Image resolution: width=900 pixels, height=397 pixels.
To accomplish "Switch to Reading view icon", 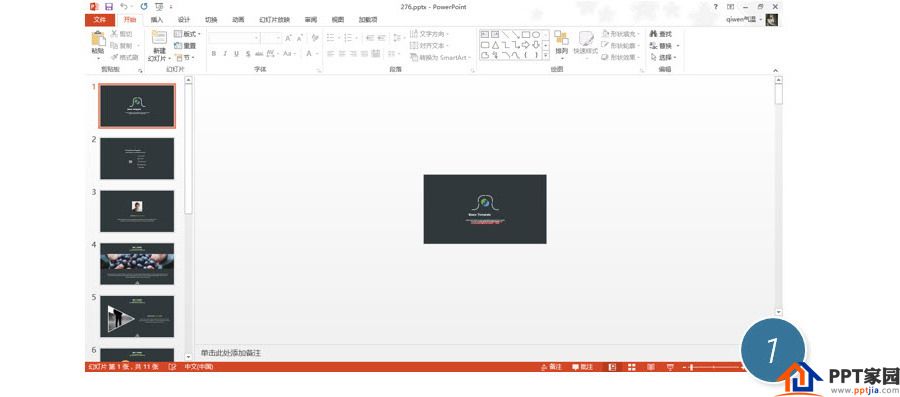I will click(x=651, y=367).
